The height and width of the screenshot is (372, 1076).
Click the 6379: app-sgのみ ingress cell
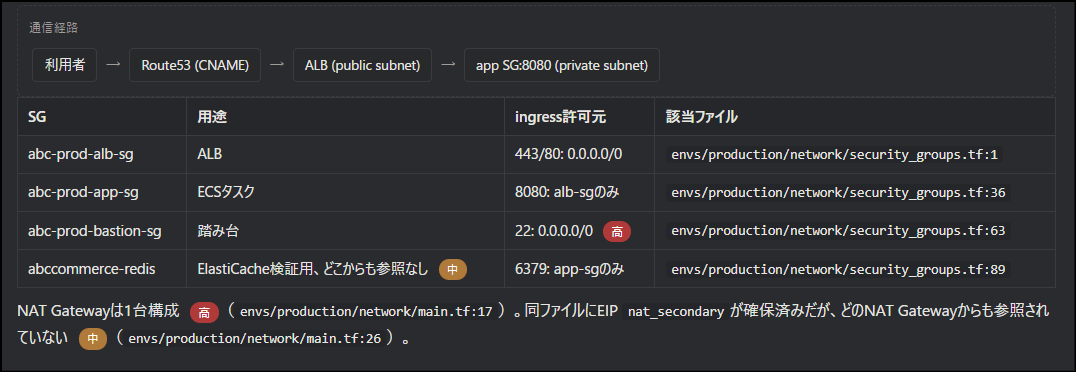(x=579, y=269)
